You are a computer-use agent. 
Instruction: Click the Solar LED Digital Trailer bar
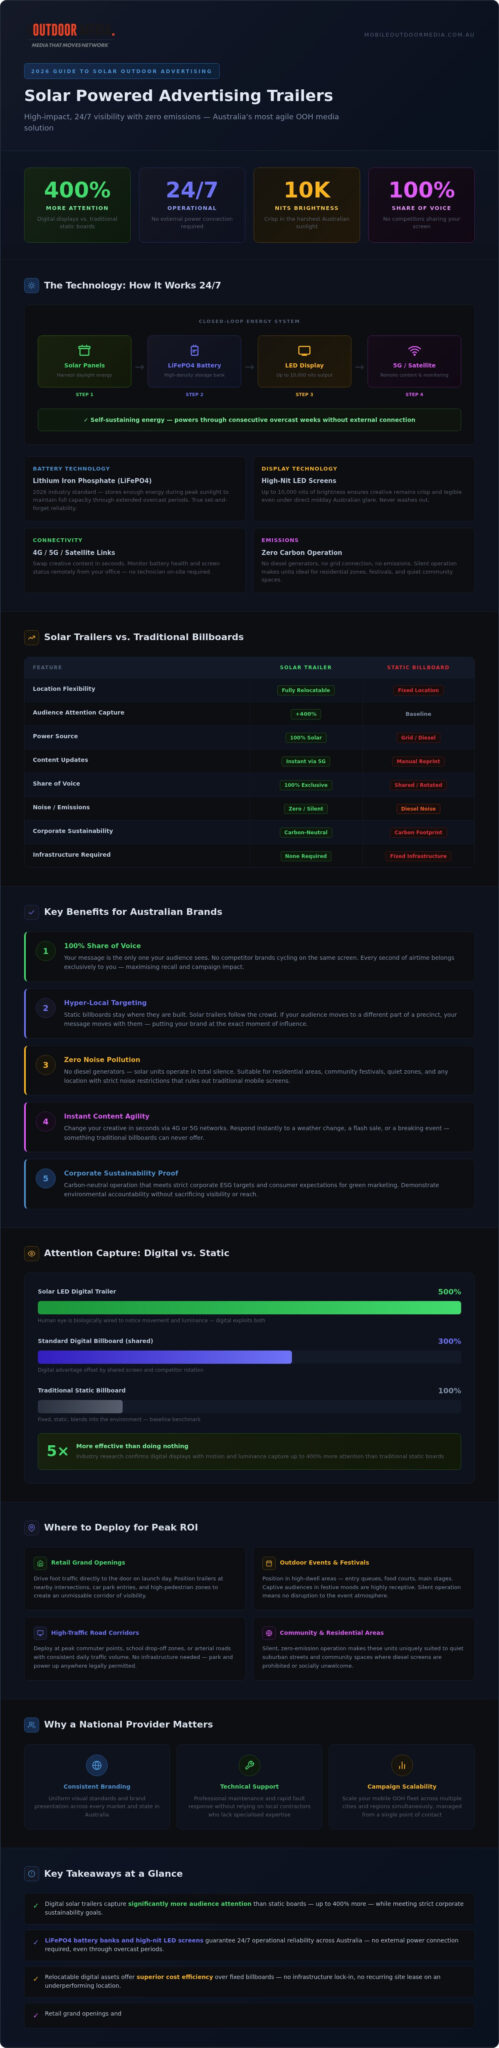249,1307
